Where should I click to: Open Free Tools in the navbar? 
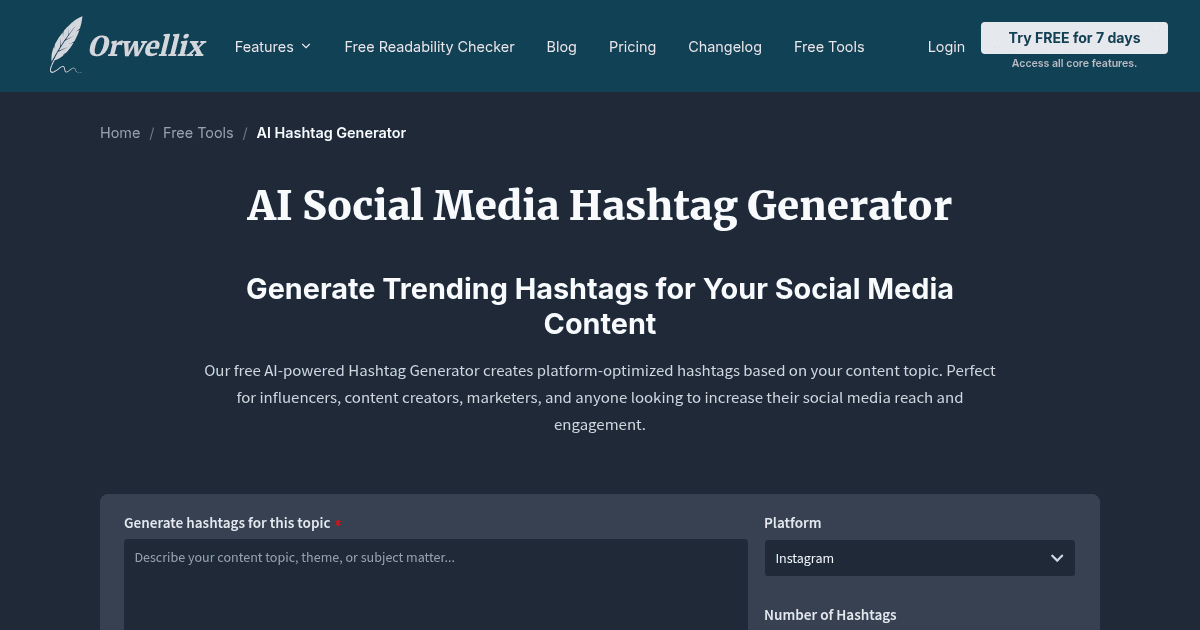829,47
